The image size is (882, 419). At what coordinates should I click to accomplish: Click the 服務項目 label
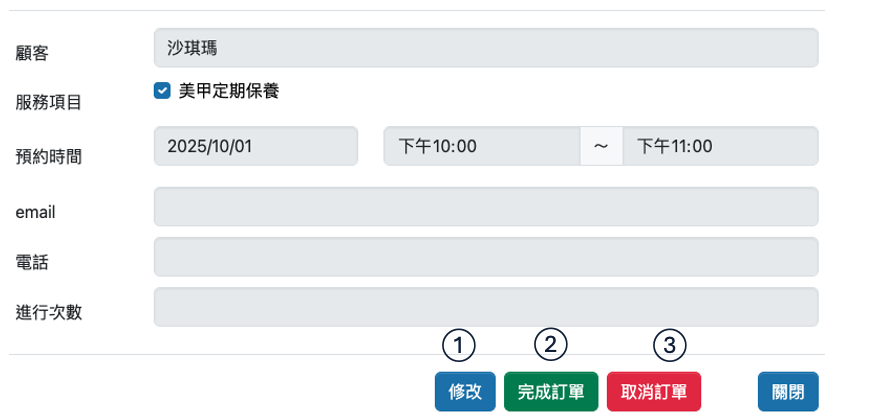(x=48, y=101)
